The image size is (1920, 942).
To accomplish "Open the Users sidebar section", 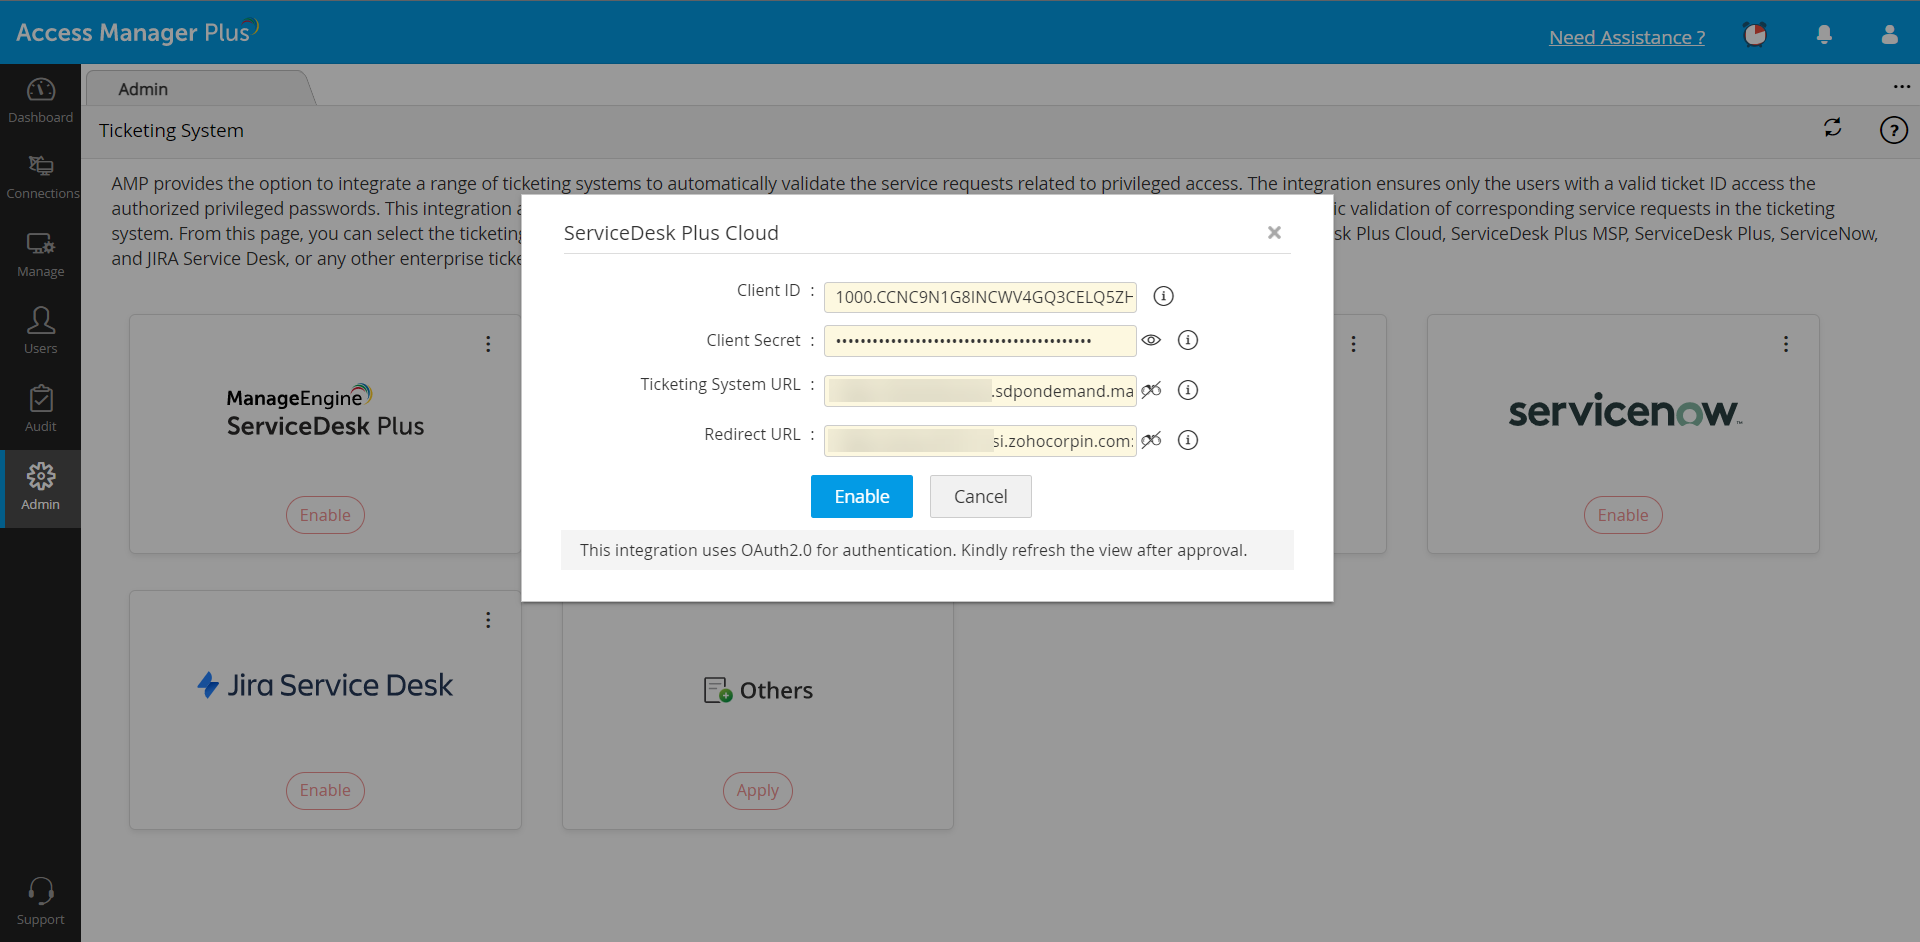I will (x=40, y=332).
